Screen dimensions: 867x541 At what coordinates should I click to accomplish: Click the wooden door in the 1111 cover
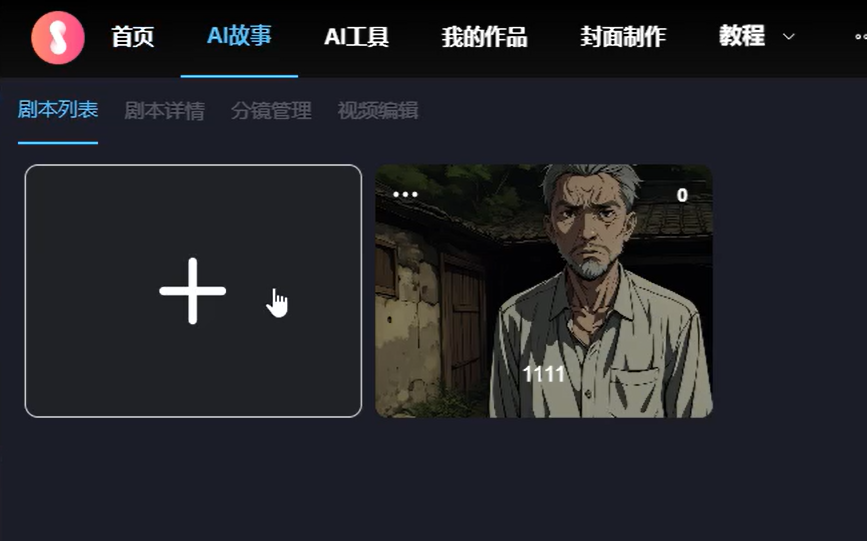click(463, 321)
